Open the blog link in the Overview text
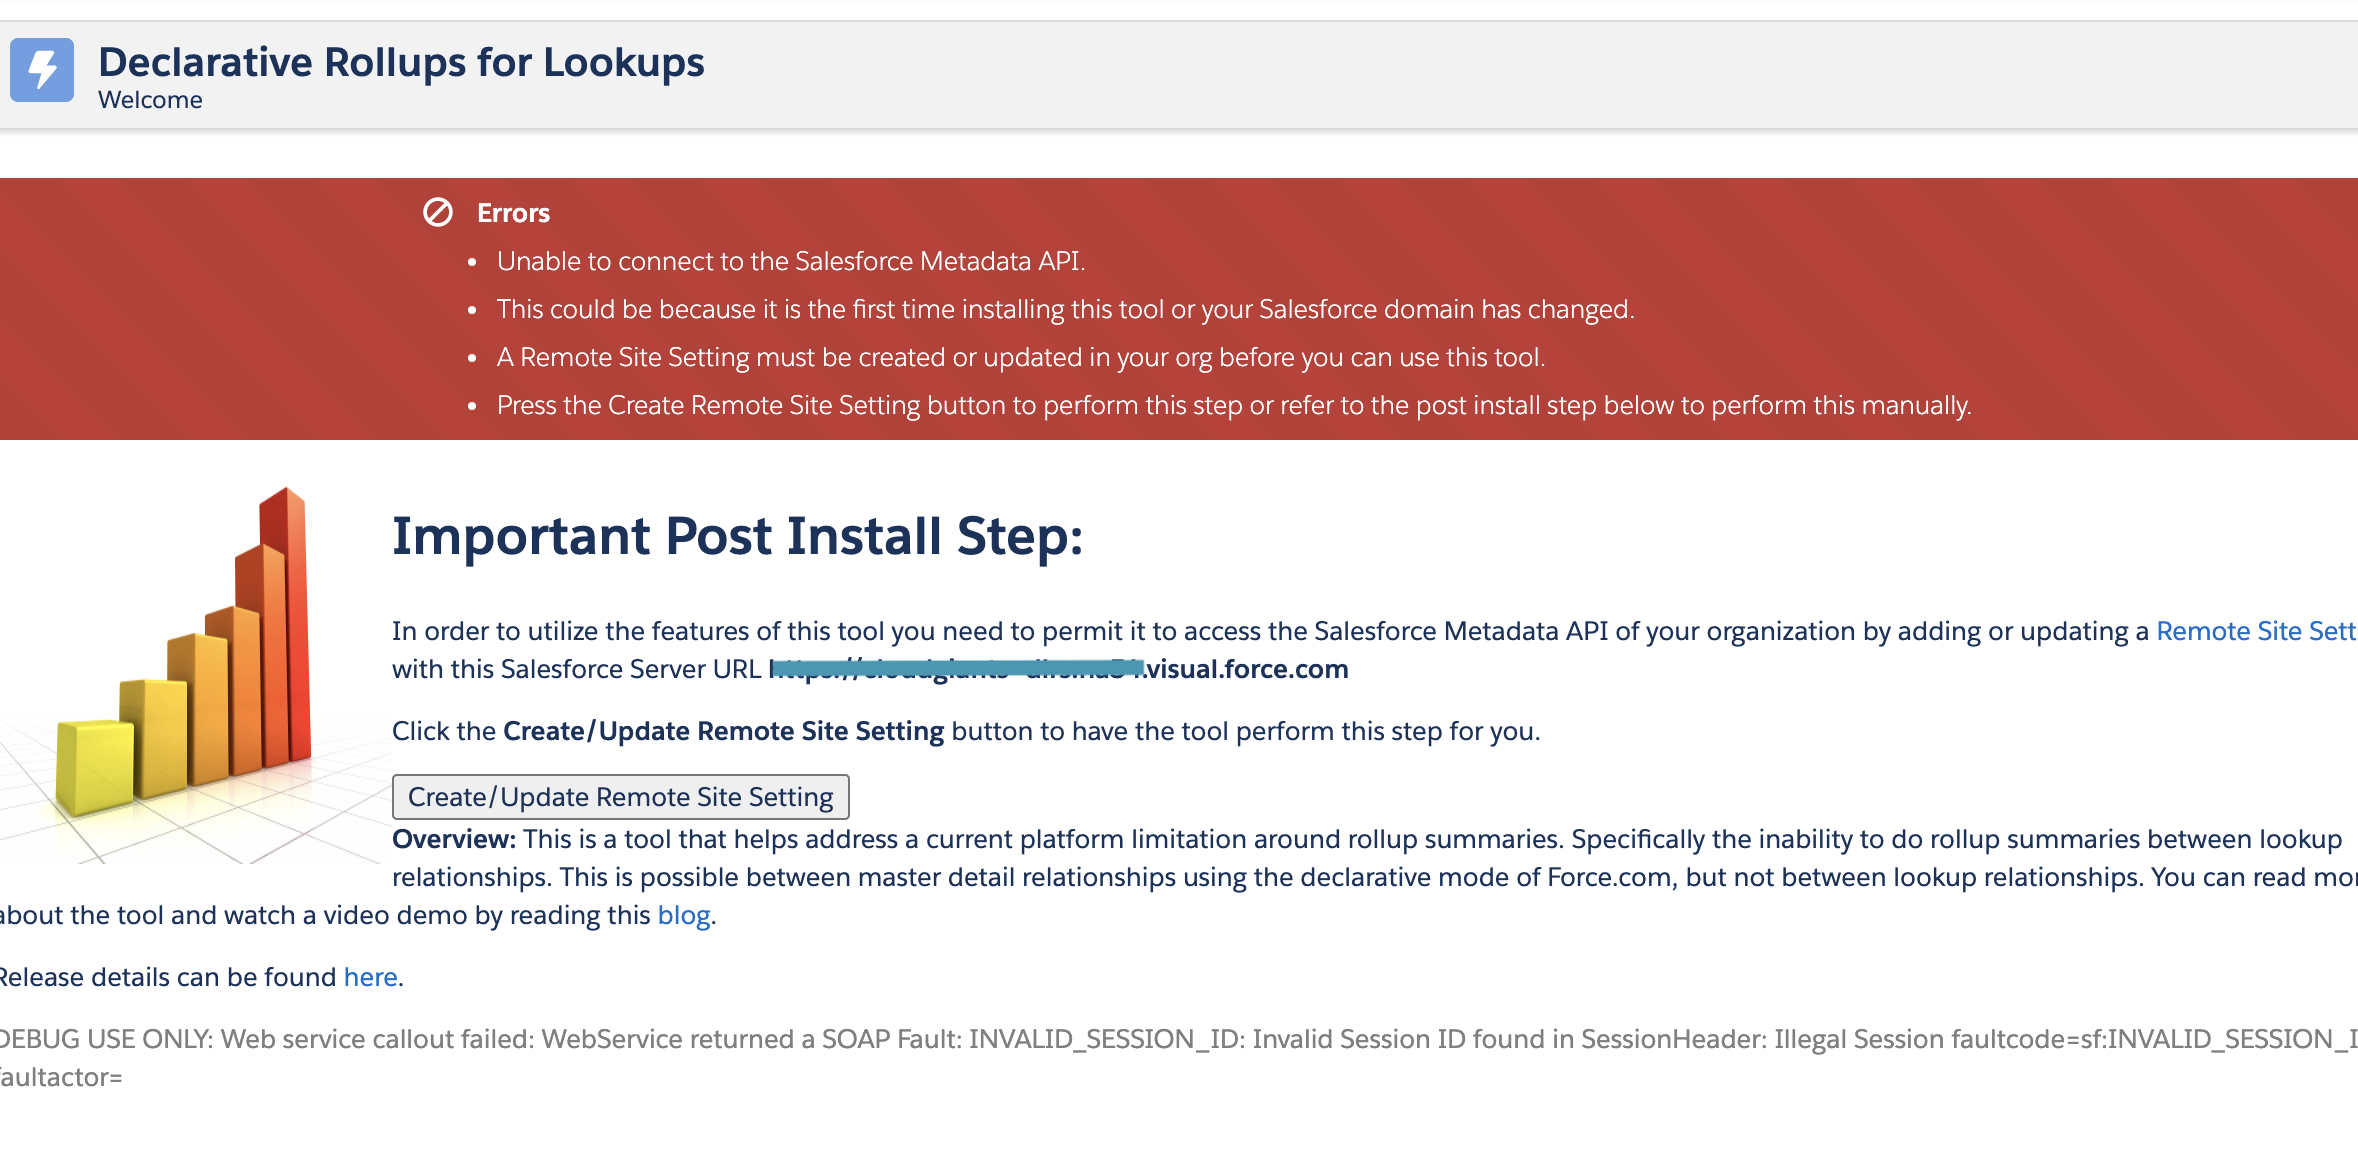This screenshot has height=1168, width=2358. [684, 914]
